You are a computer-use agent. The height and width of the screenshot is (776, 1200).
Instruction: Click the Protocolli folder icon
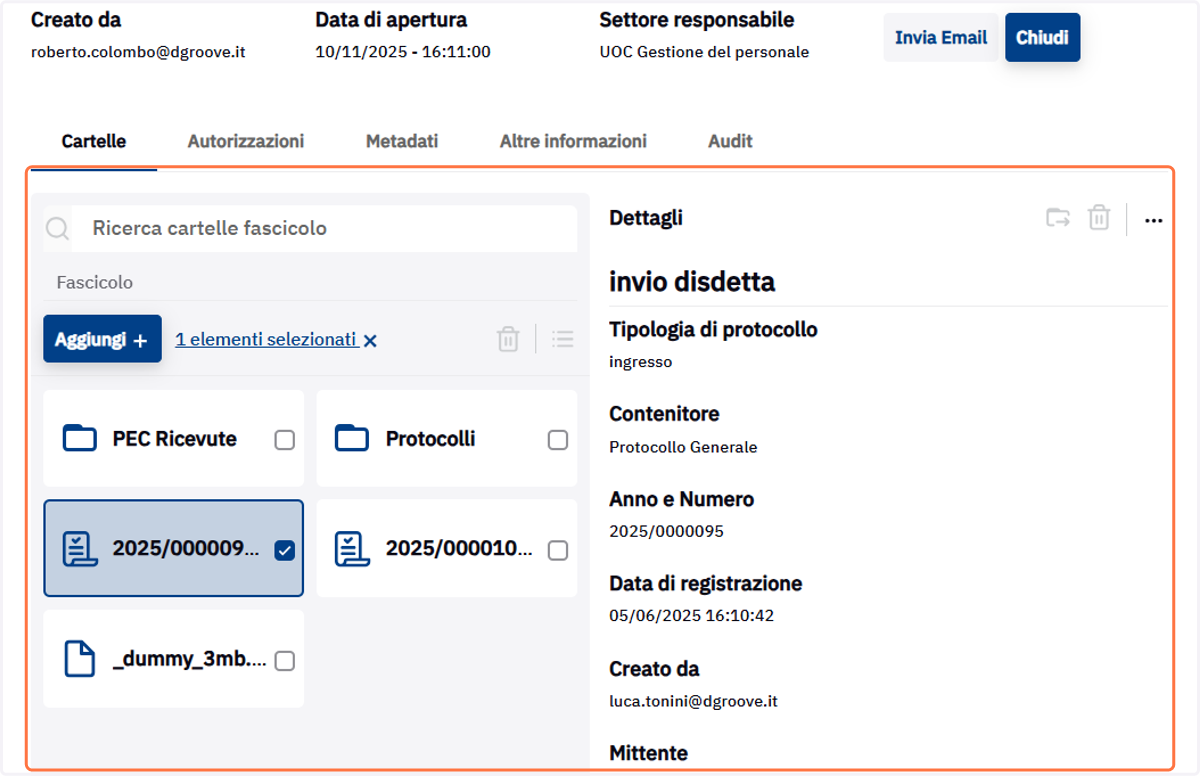[352, 438]
